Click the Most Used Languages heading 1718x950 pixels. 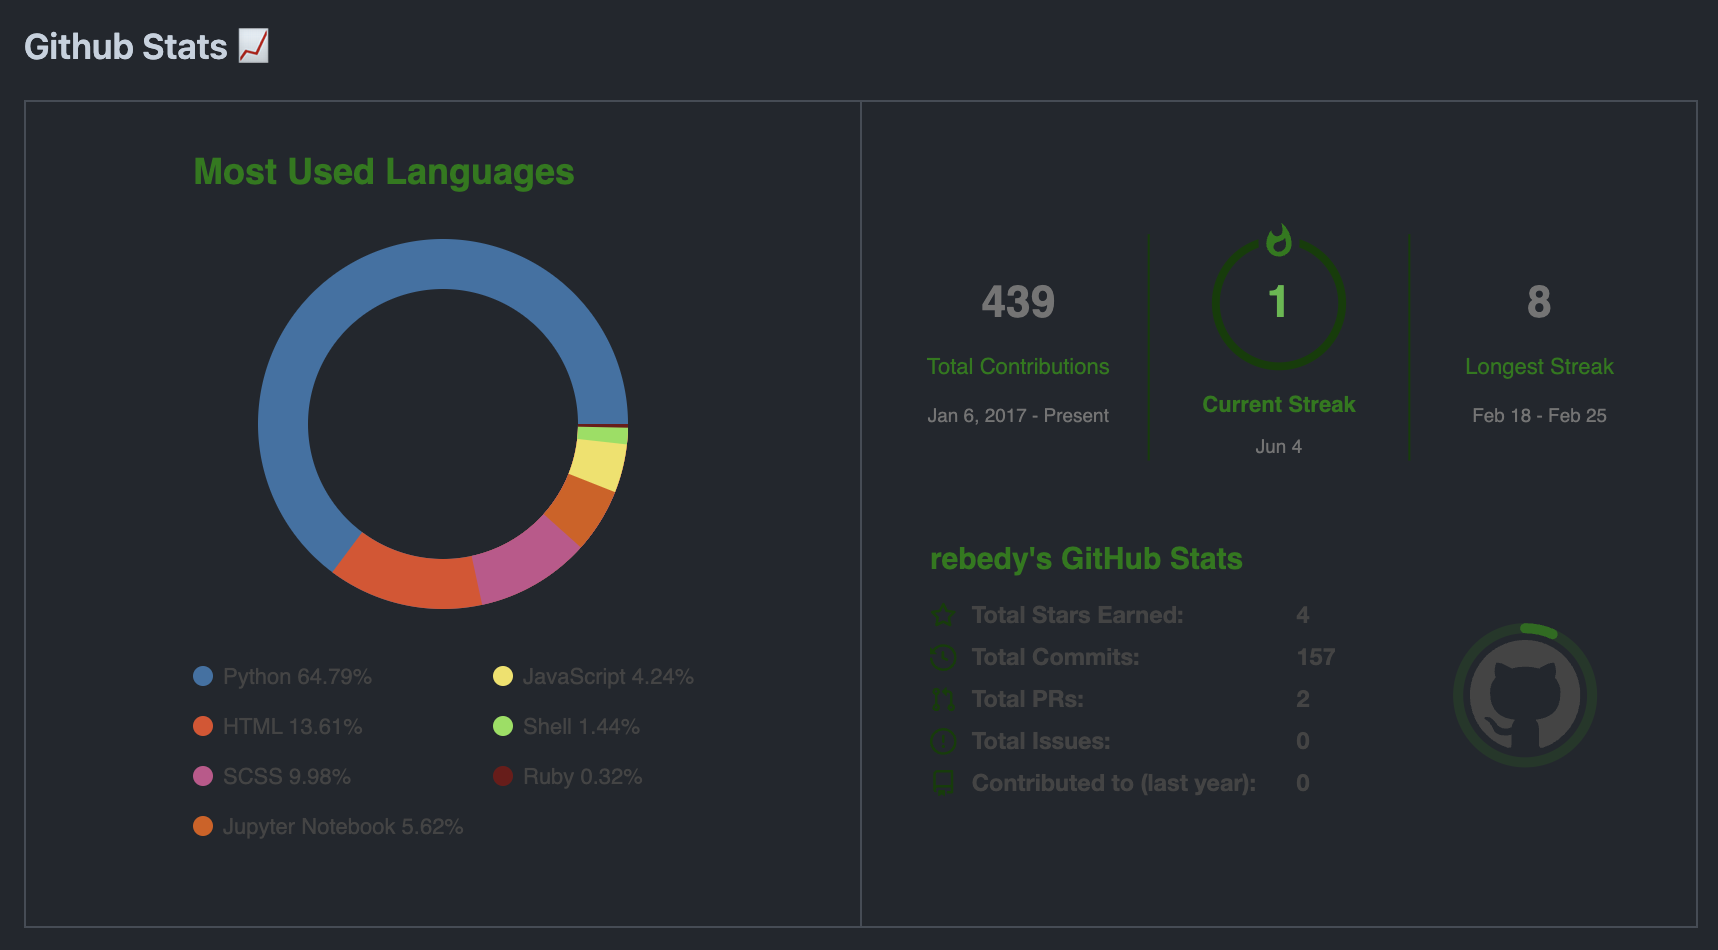pos(384,172)
